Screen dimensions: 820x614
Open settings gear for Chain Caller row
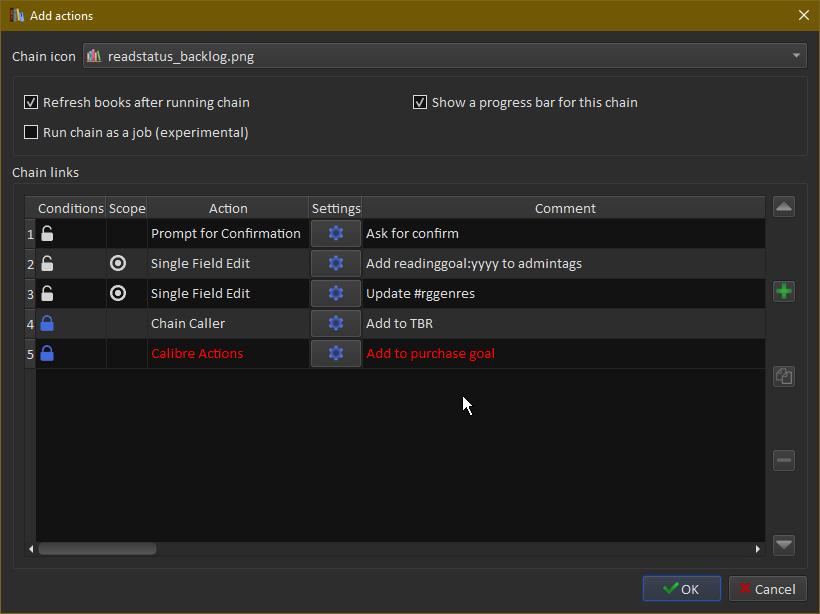(x=336, y=323)
